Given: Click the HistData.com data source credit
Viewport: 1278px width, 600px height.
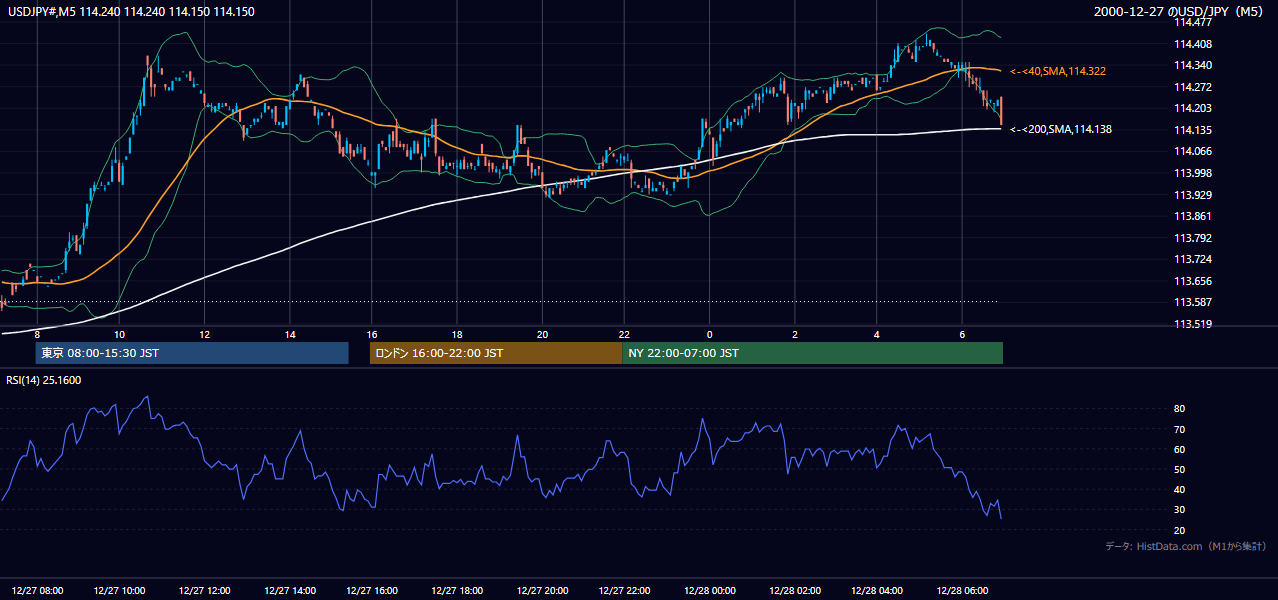Looking at the screenshot, I should [1186, 546].
